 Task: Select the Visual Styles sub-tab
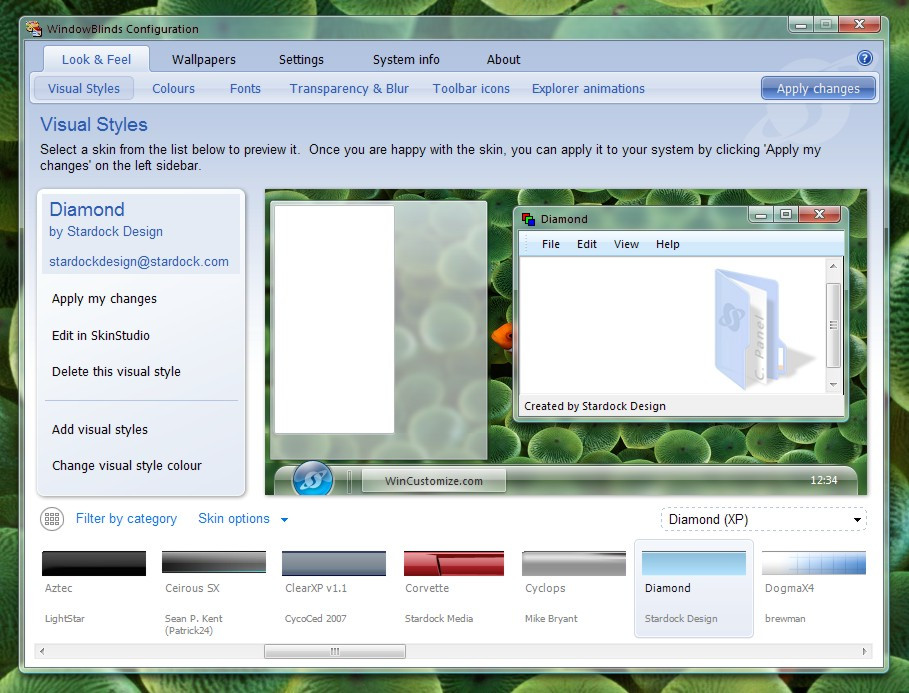[x=83, y=88]
